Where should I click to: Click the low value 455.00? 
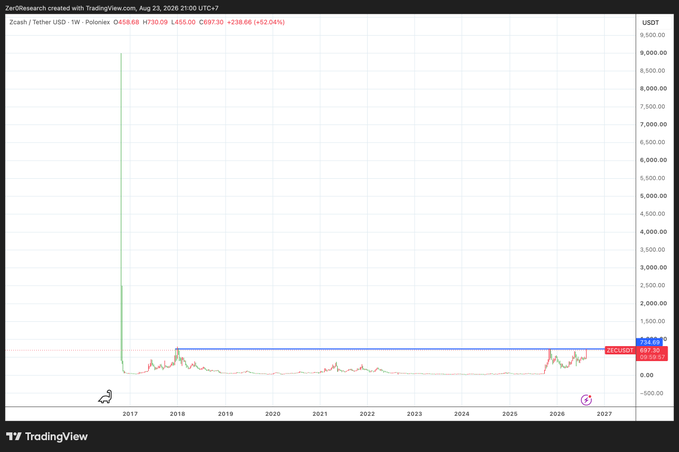(185, 22)
